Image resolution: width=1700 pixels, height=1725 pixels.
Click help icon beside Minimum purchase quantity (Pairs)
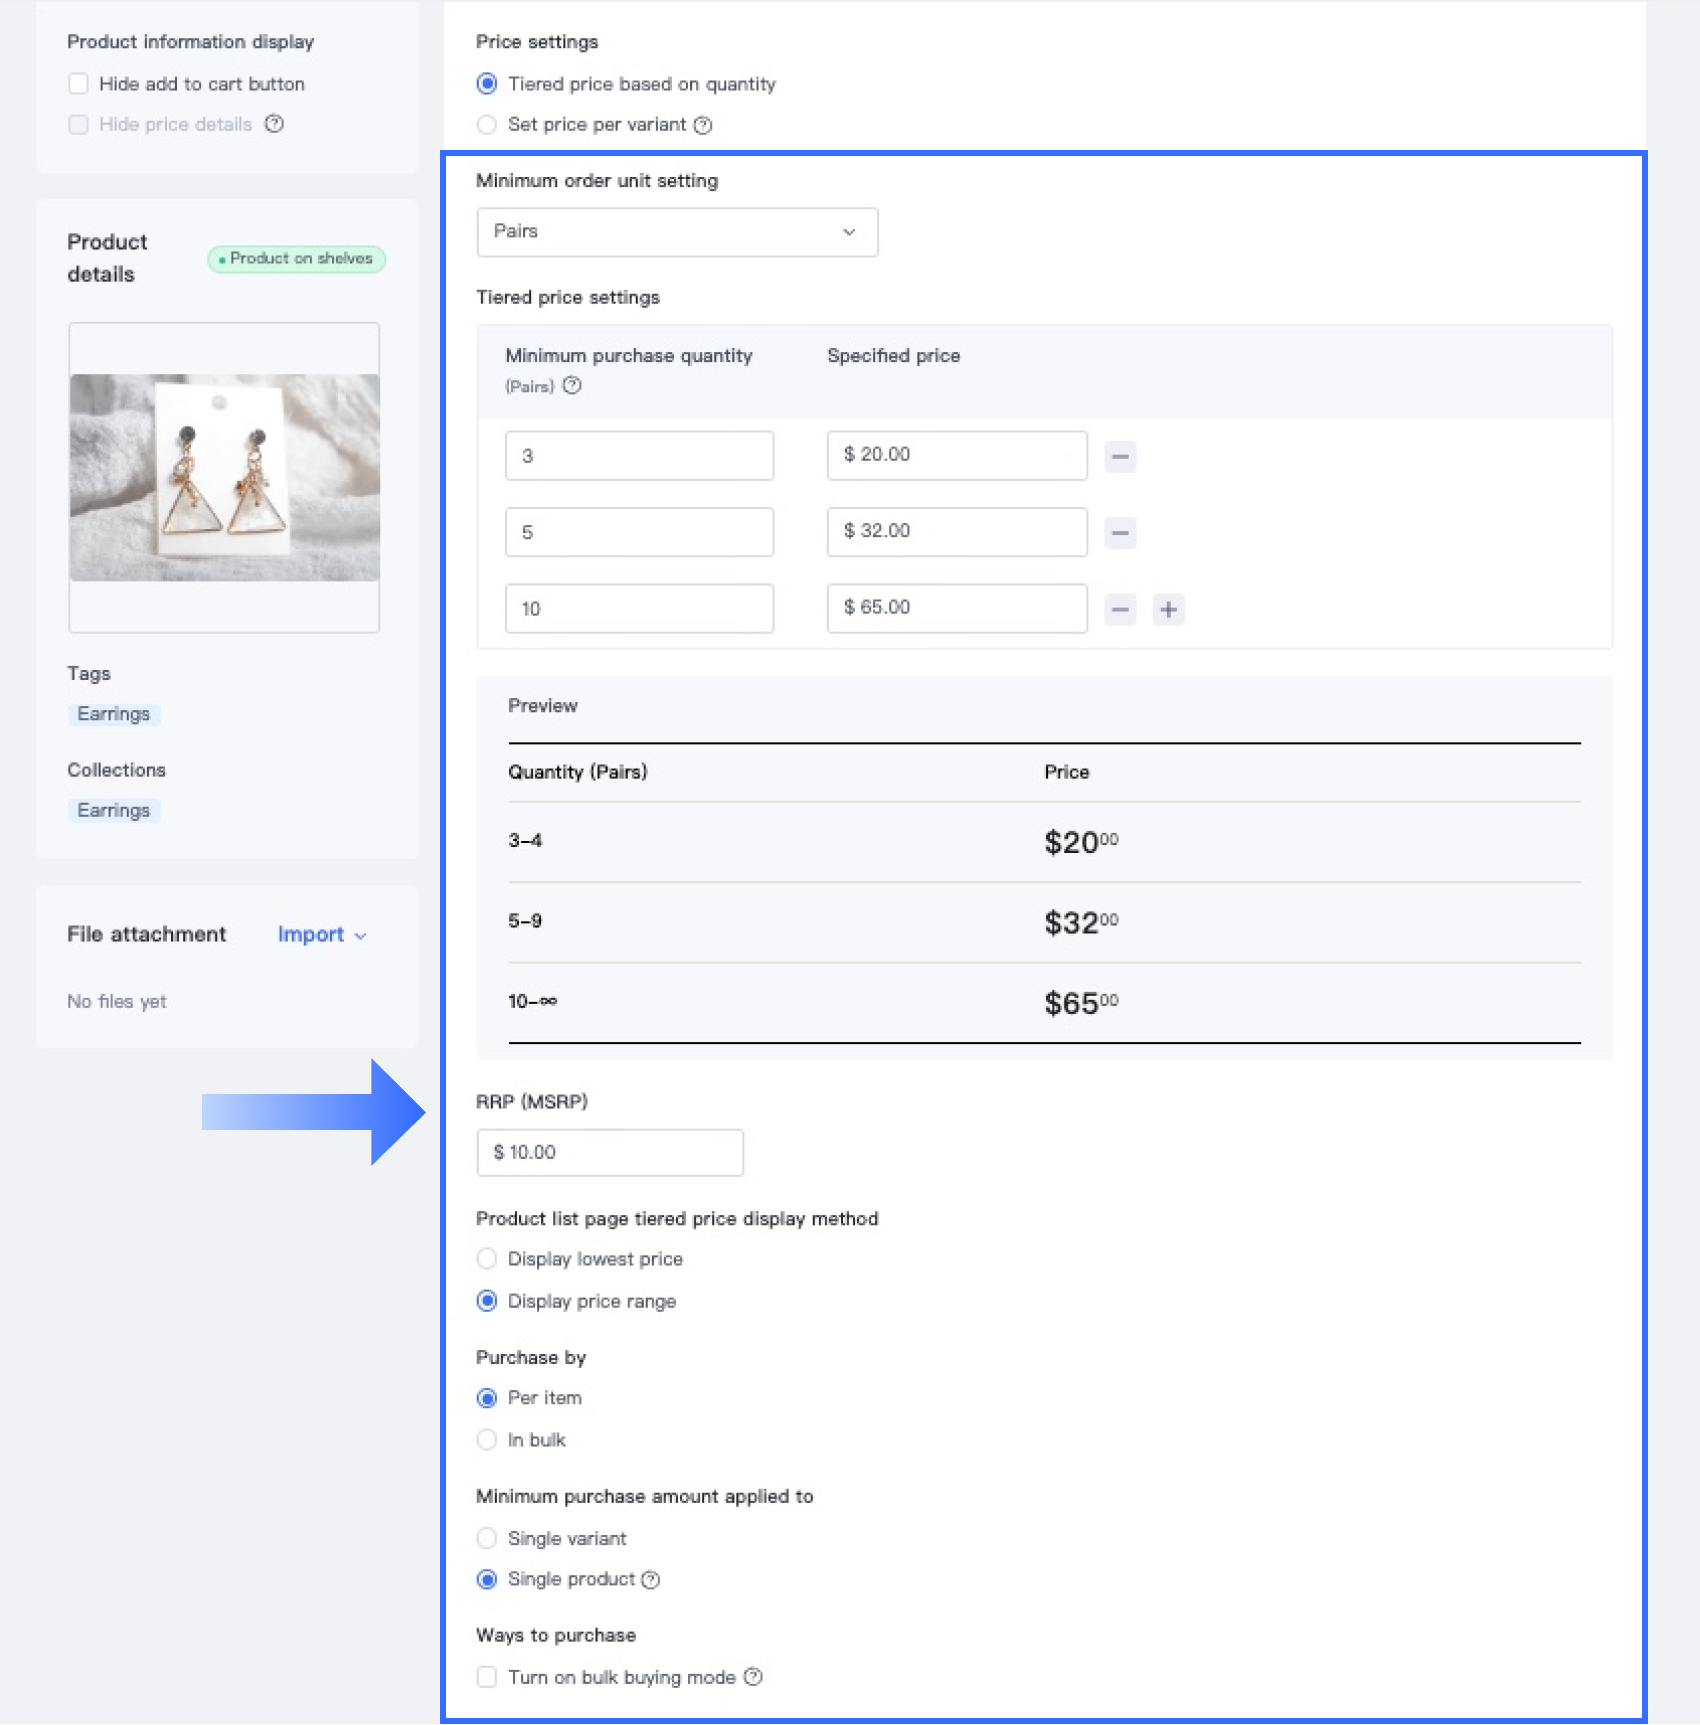[572, 386]
